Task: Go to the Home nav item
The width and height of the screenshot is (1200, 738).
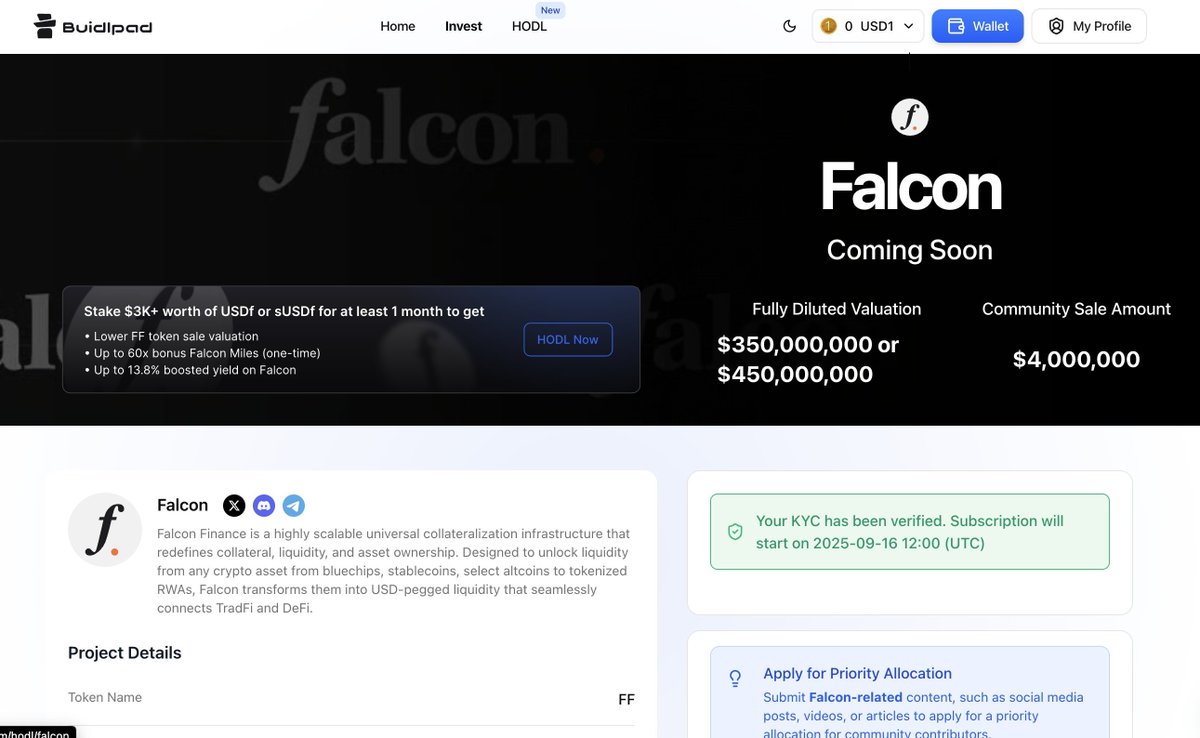Action: tap(398, 26)
